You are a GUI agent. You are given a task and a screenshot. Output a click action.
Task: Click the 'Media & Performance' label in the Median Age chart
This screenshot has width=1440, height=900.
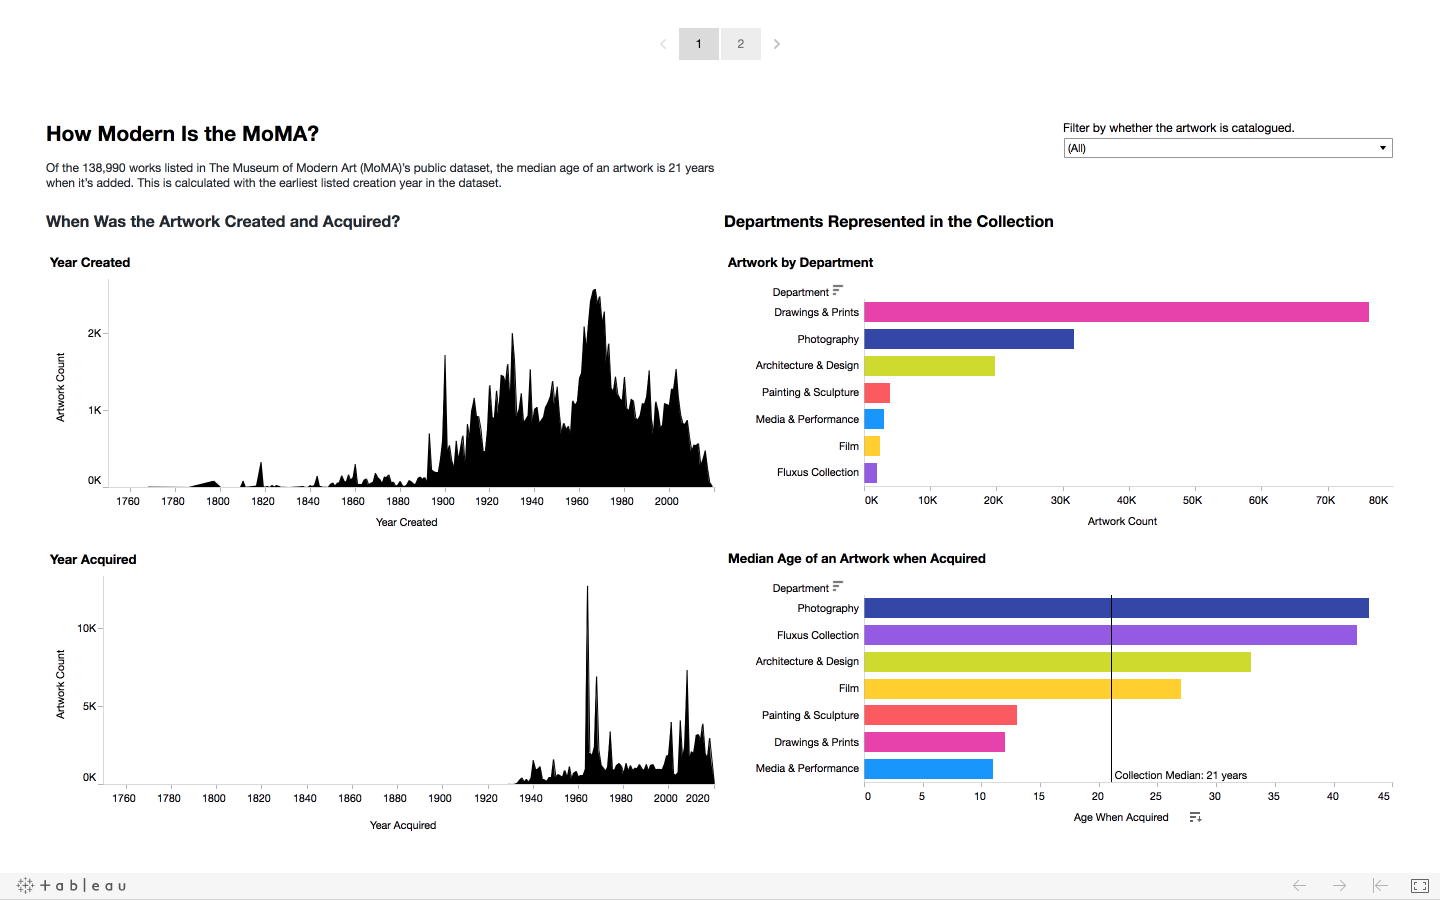pos(807,769)
